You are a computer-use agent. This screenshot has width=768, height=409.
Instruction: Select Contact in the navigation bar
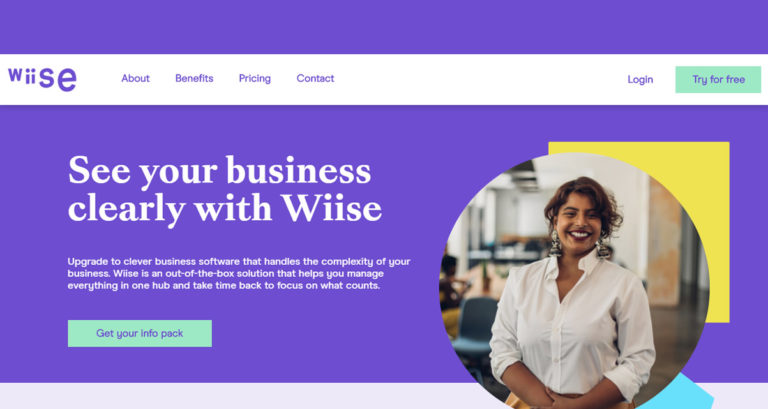point(315,78)
